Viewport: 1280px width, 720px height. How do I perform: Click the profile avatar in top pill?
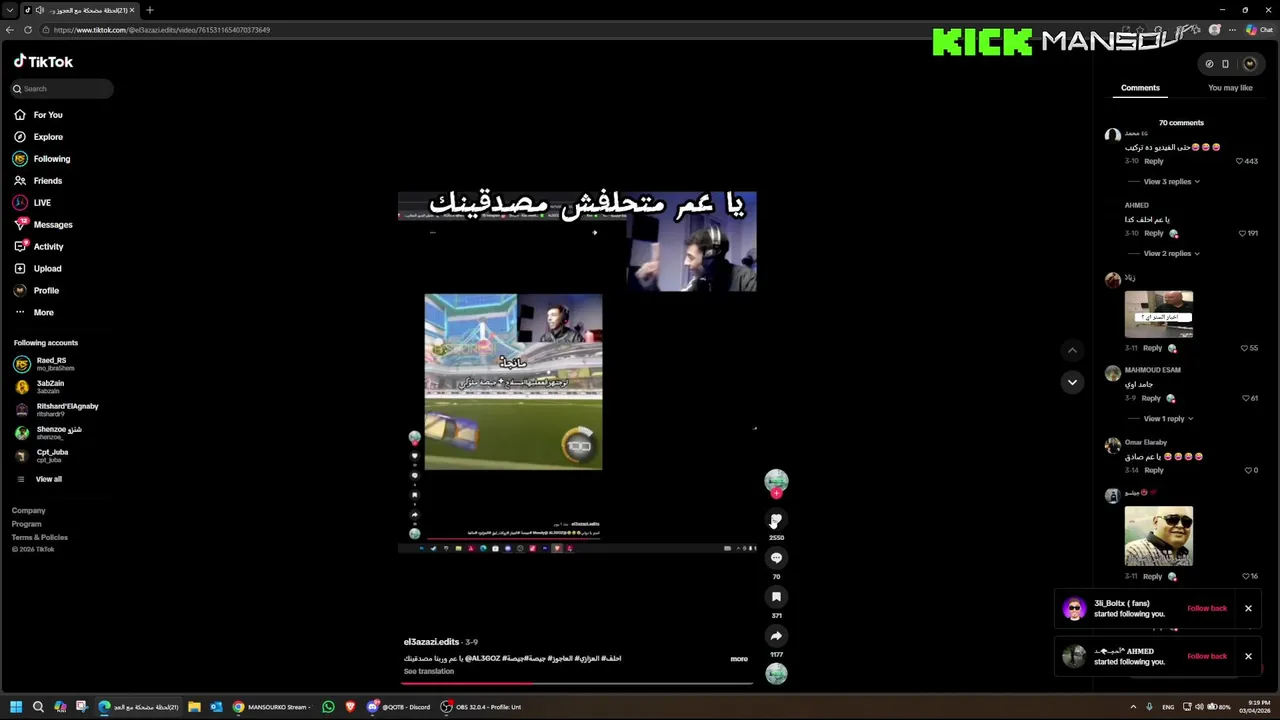(x=1249, y=64)
